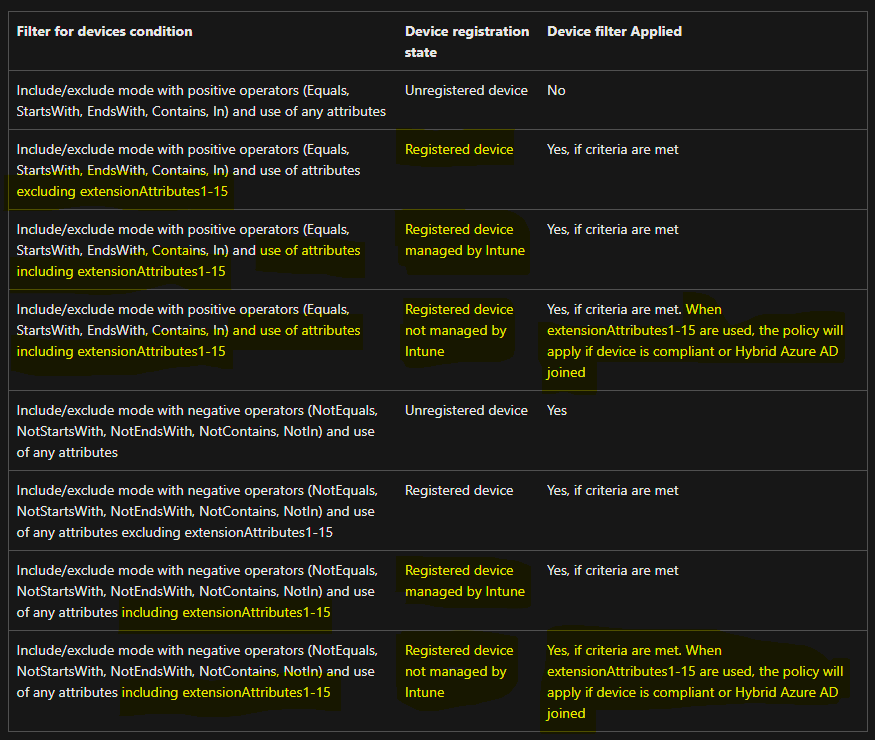This screenshot has width=875, height=740.
Task: Click the standalone "Yes" cell for negative operators
Action: tap(556, 410)
